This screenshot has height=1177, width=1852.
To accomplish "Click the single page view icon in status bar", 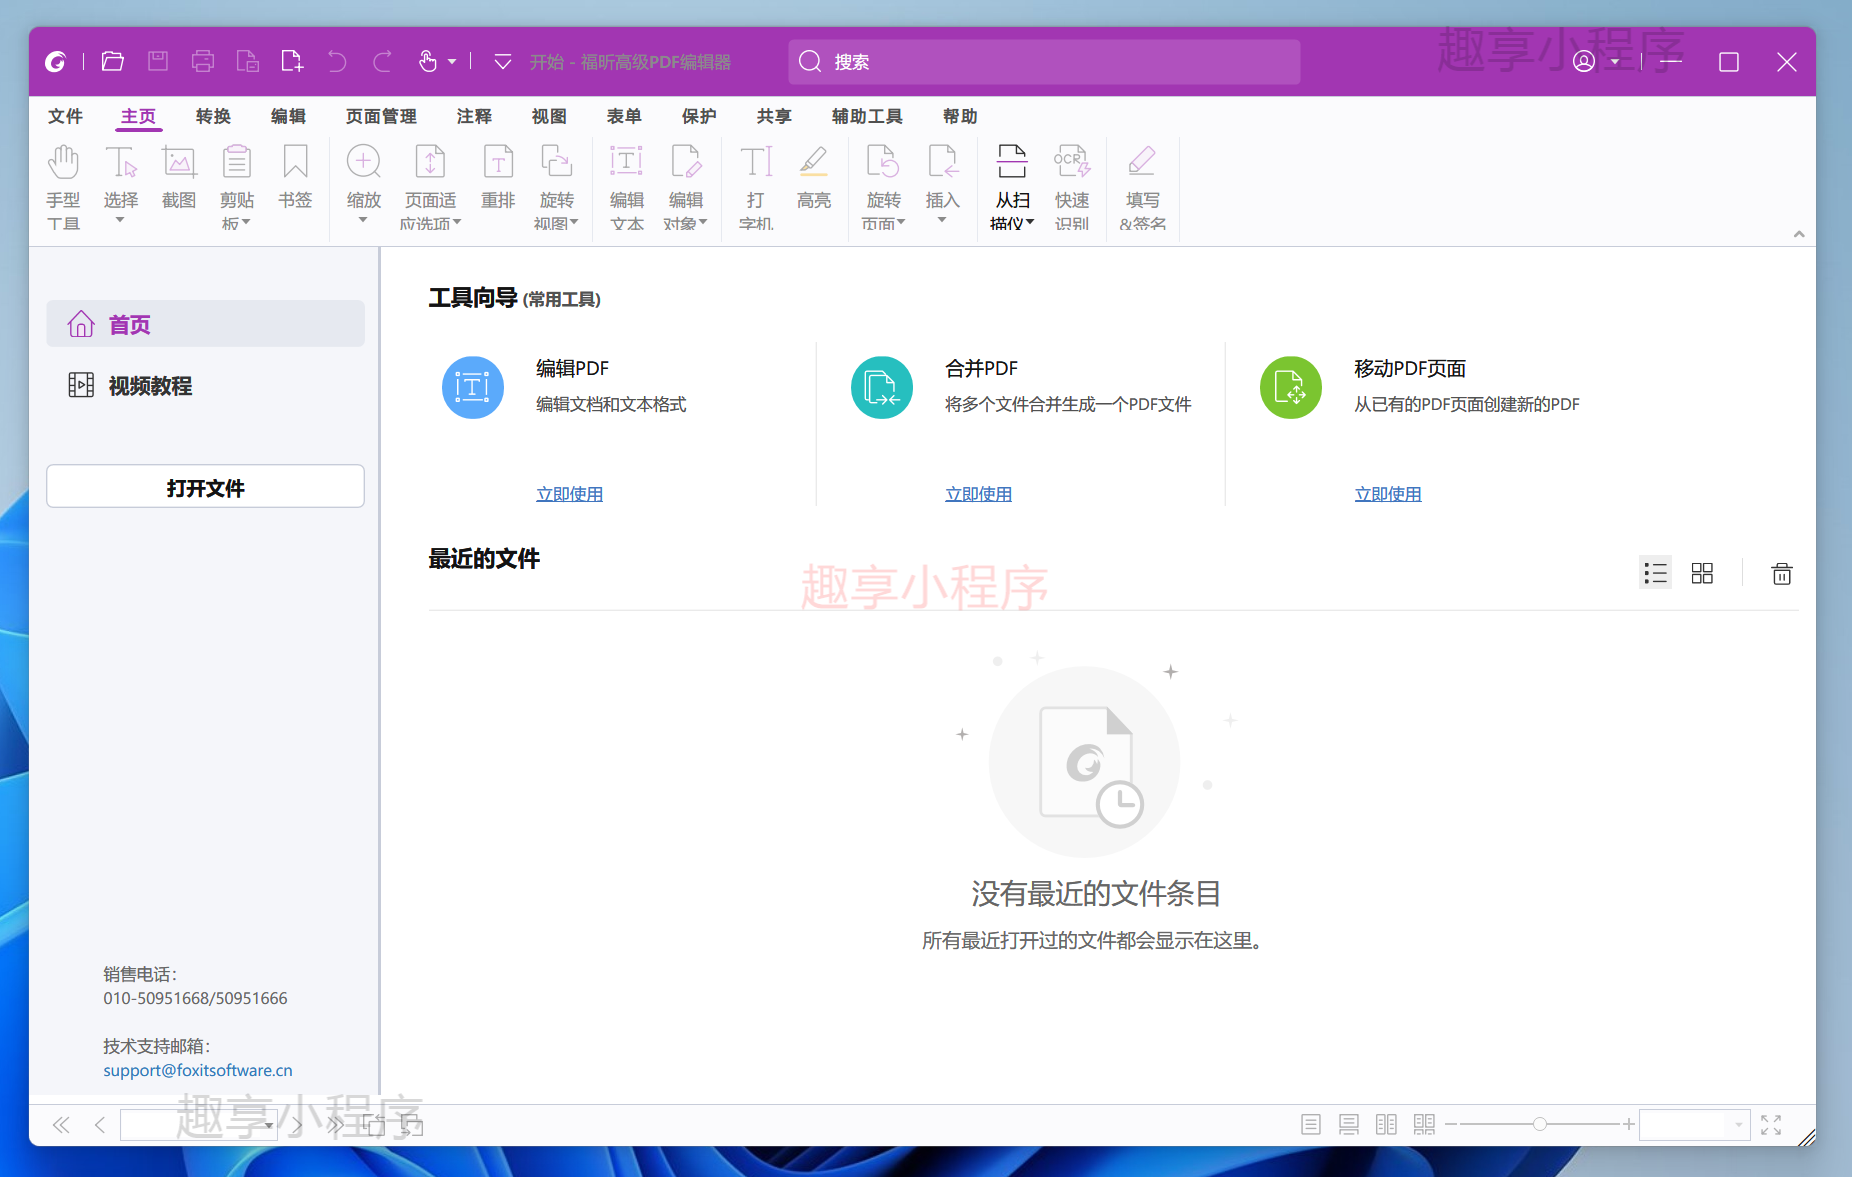I will (x=1311, y=1125).
